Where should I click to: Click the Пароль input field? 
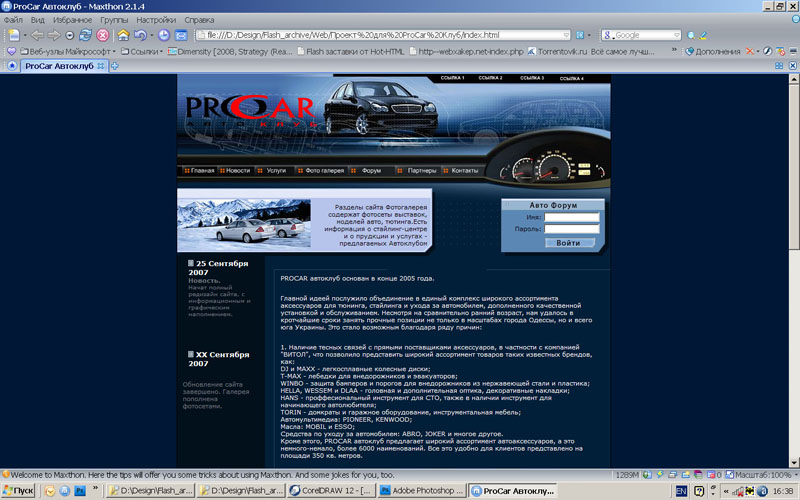571,229
